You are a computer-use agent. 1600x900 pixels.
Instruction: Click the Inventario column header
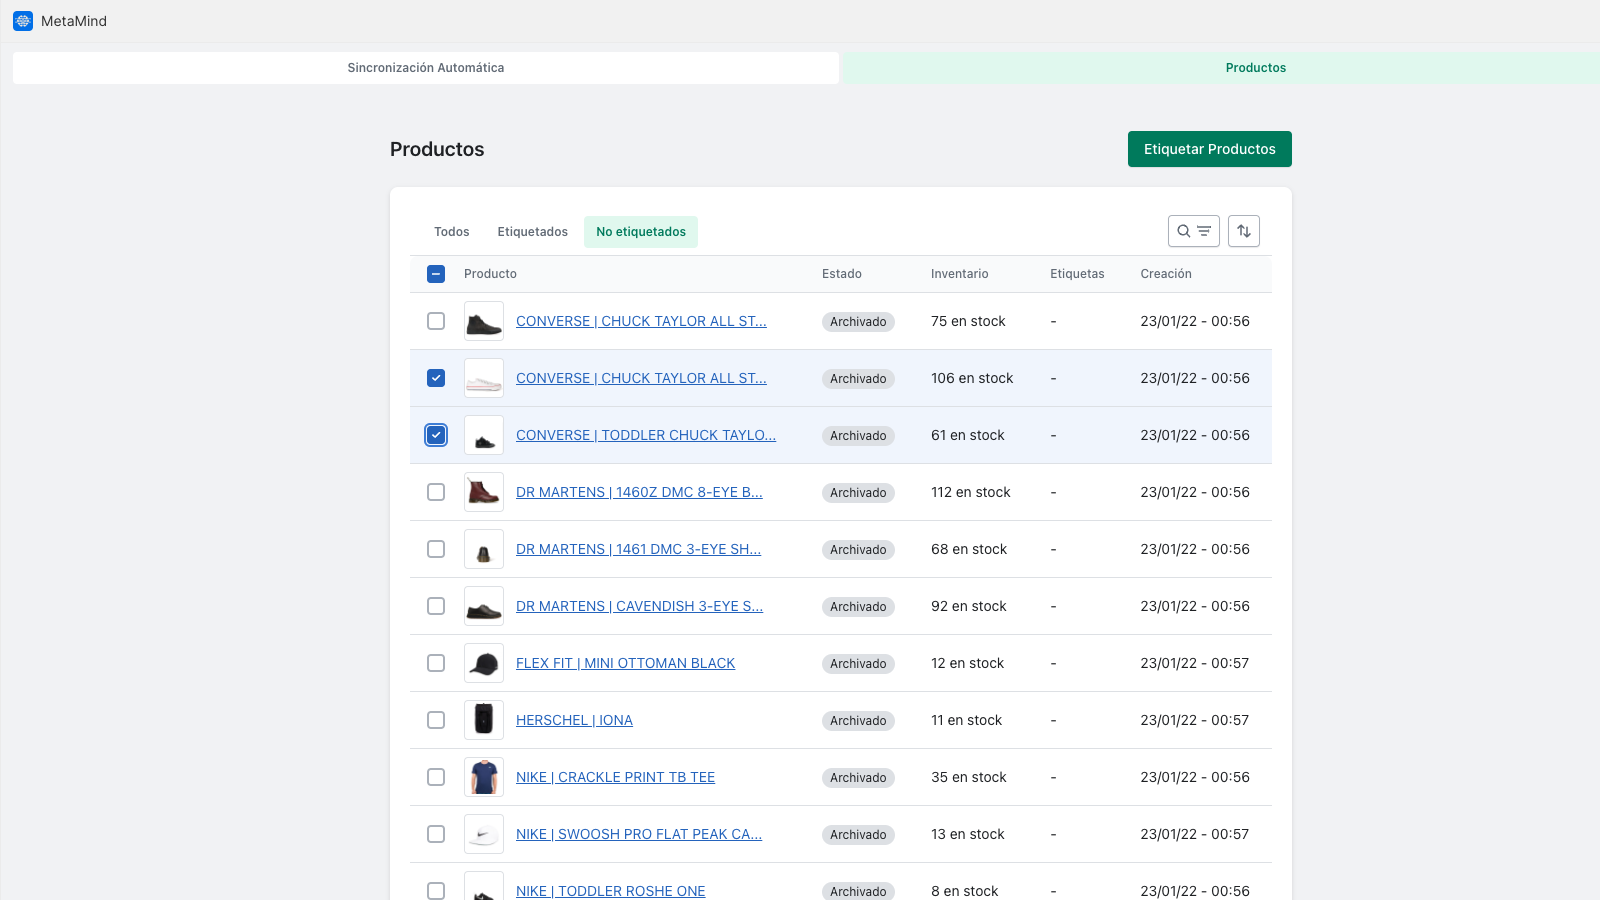tap(960, 274)
